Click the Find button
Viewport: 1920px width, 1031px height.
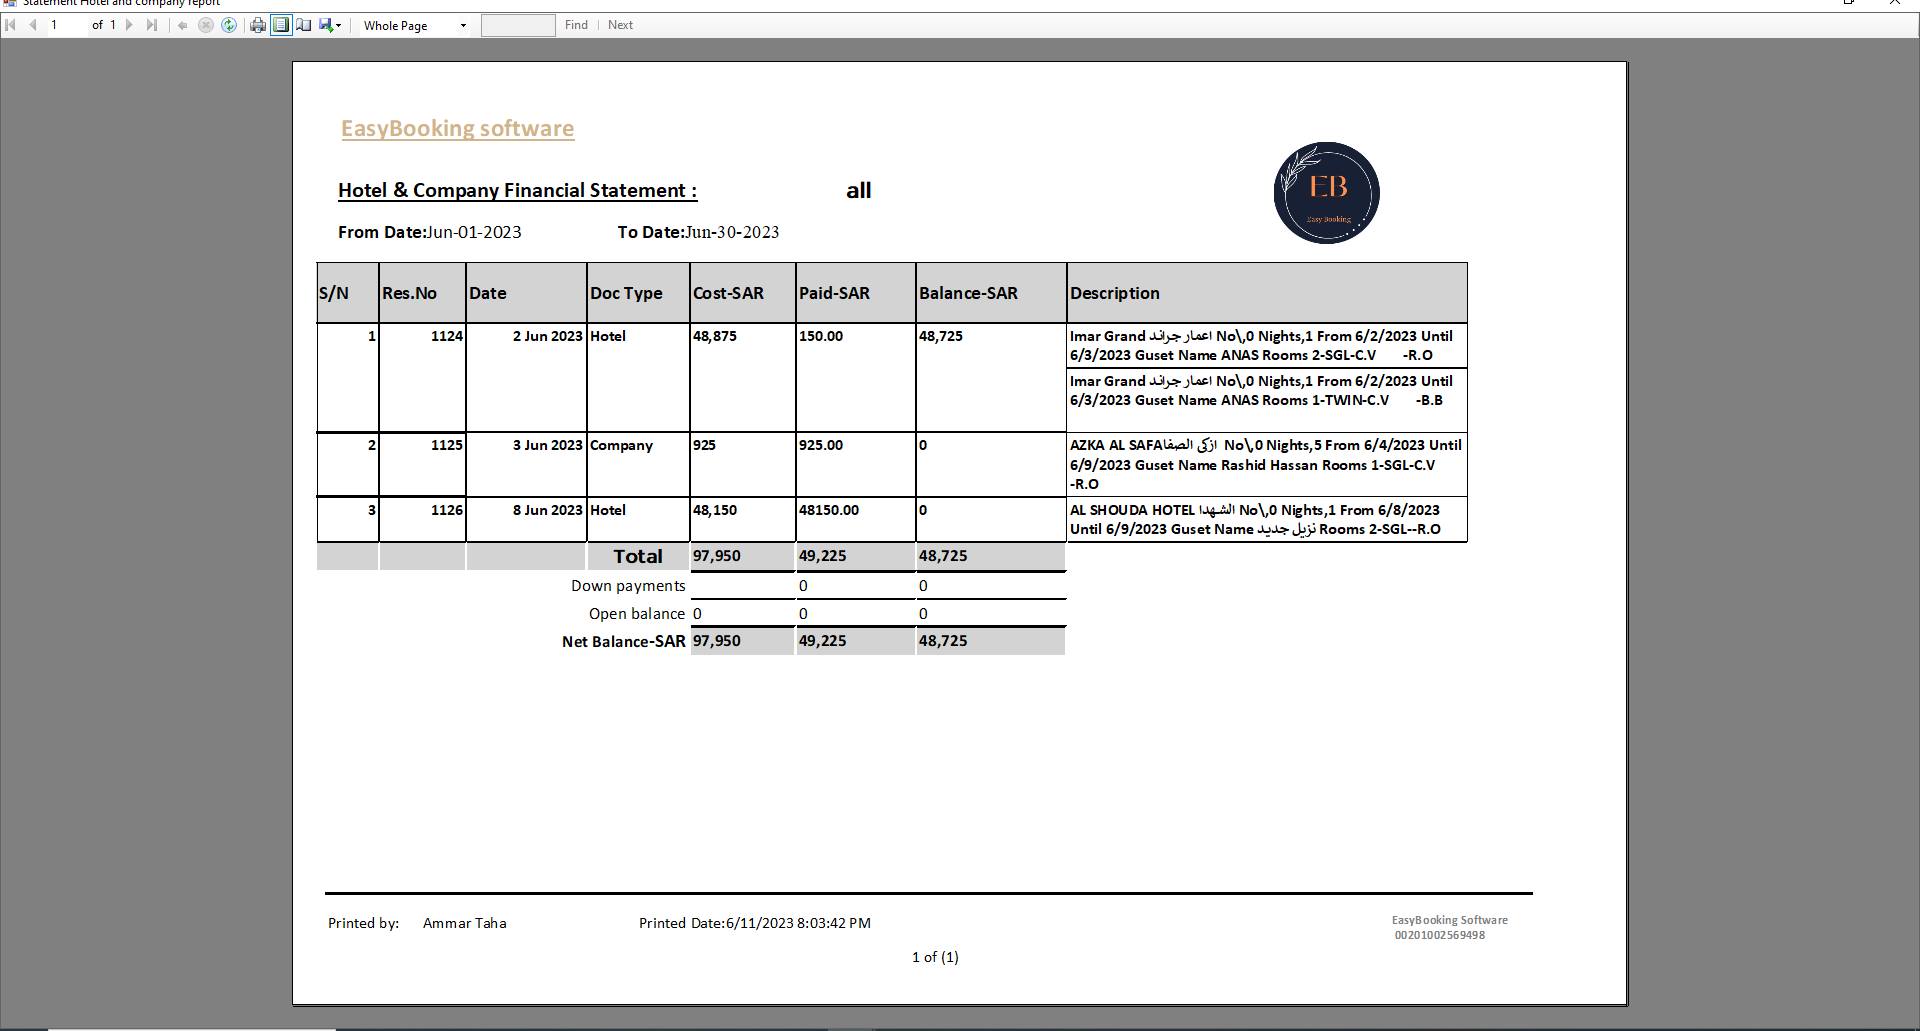(x=576, y=25)
